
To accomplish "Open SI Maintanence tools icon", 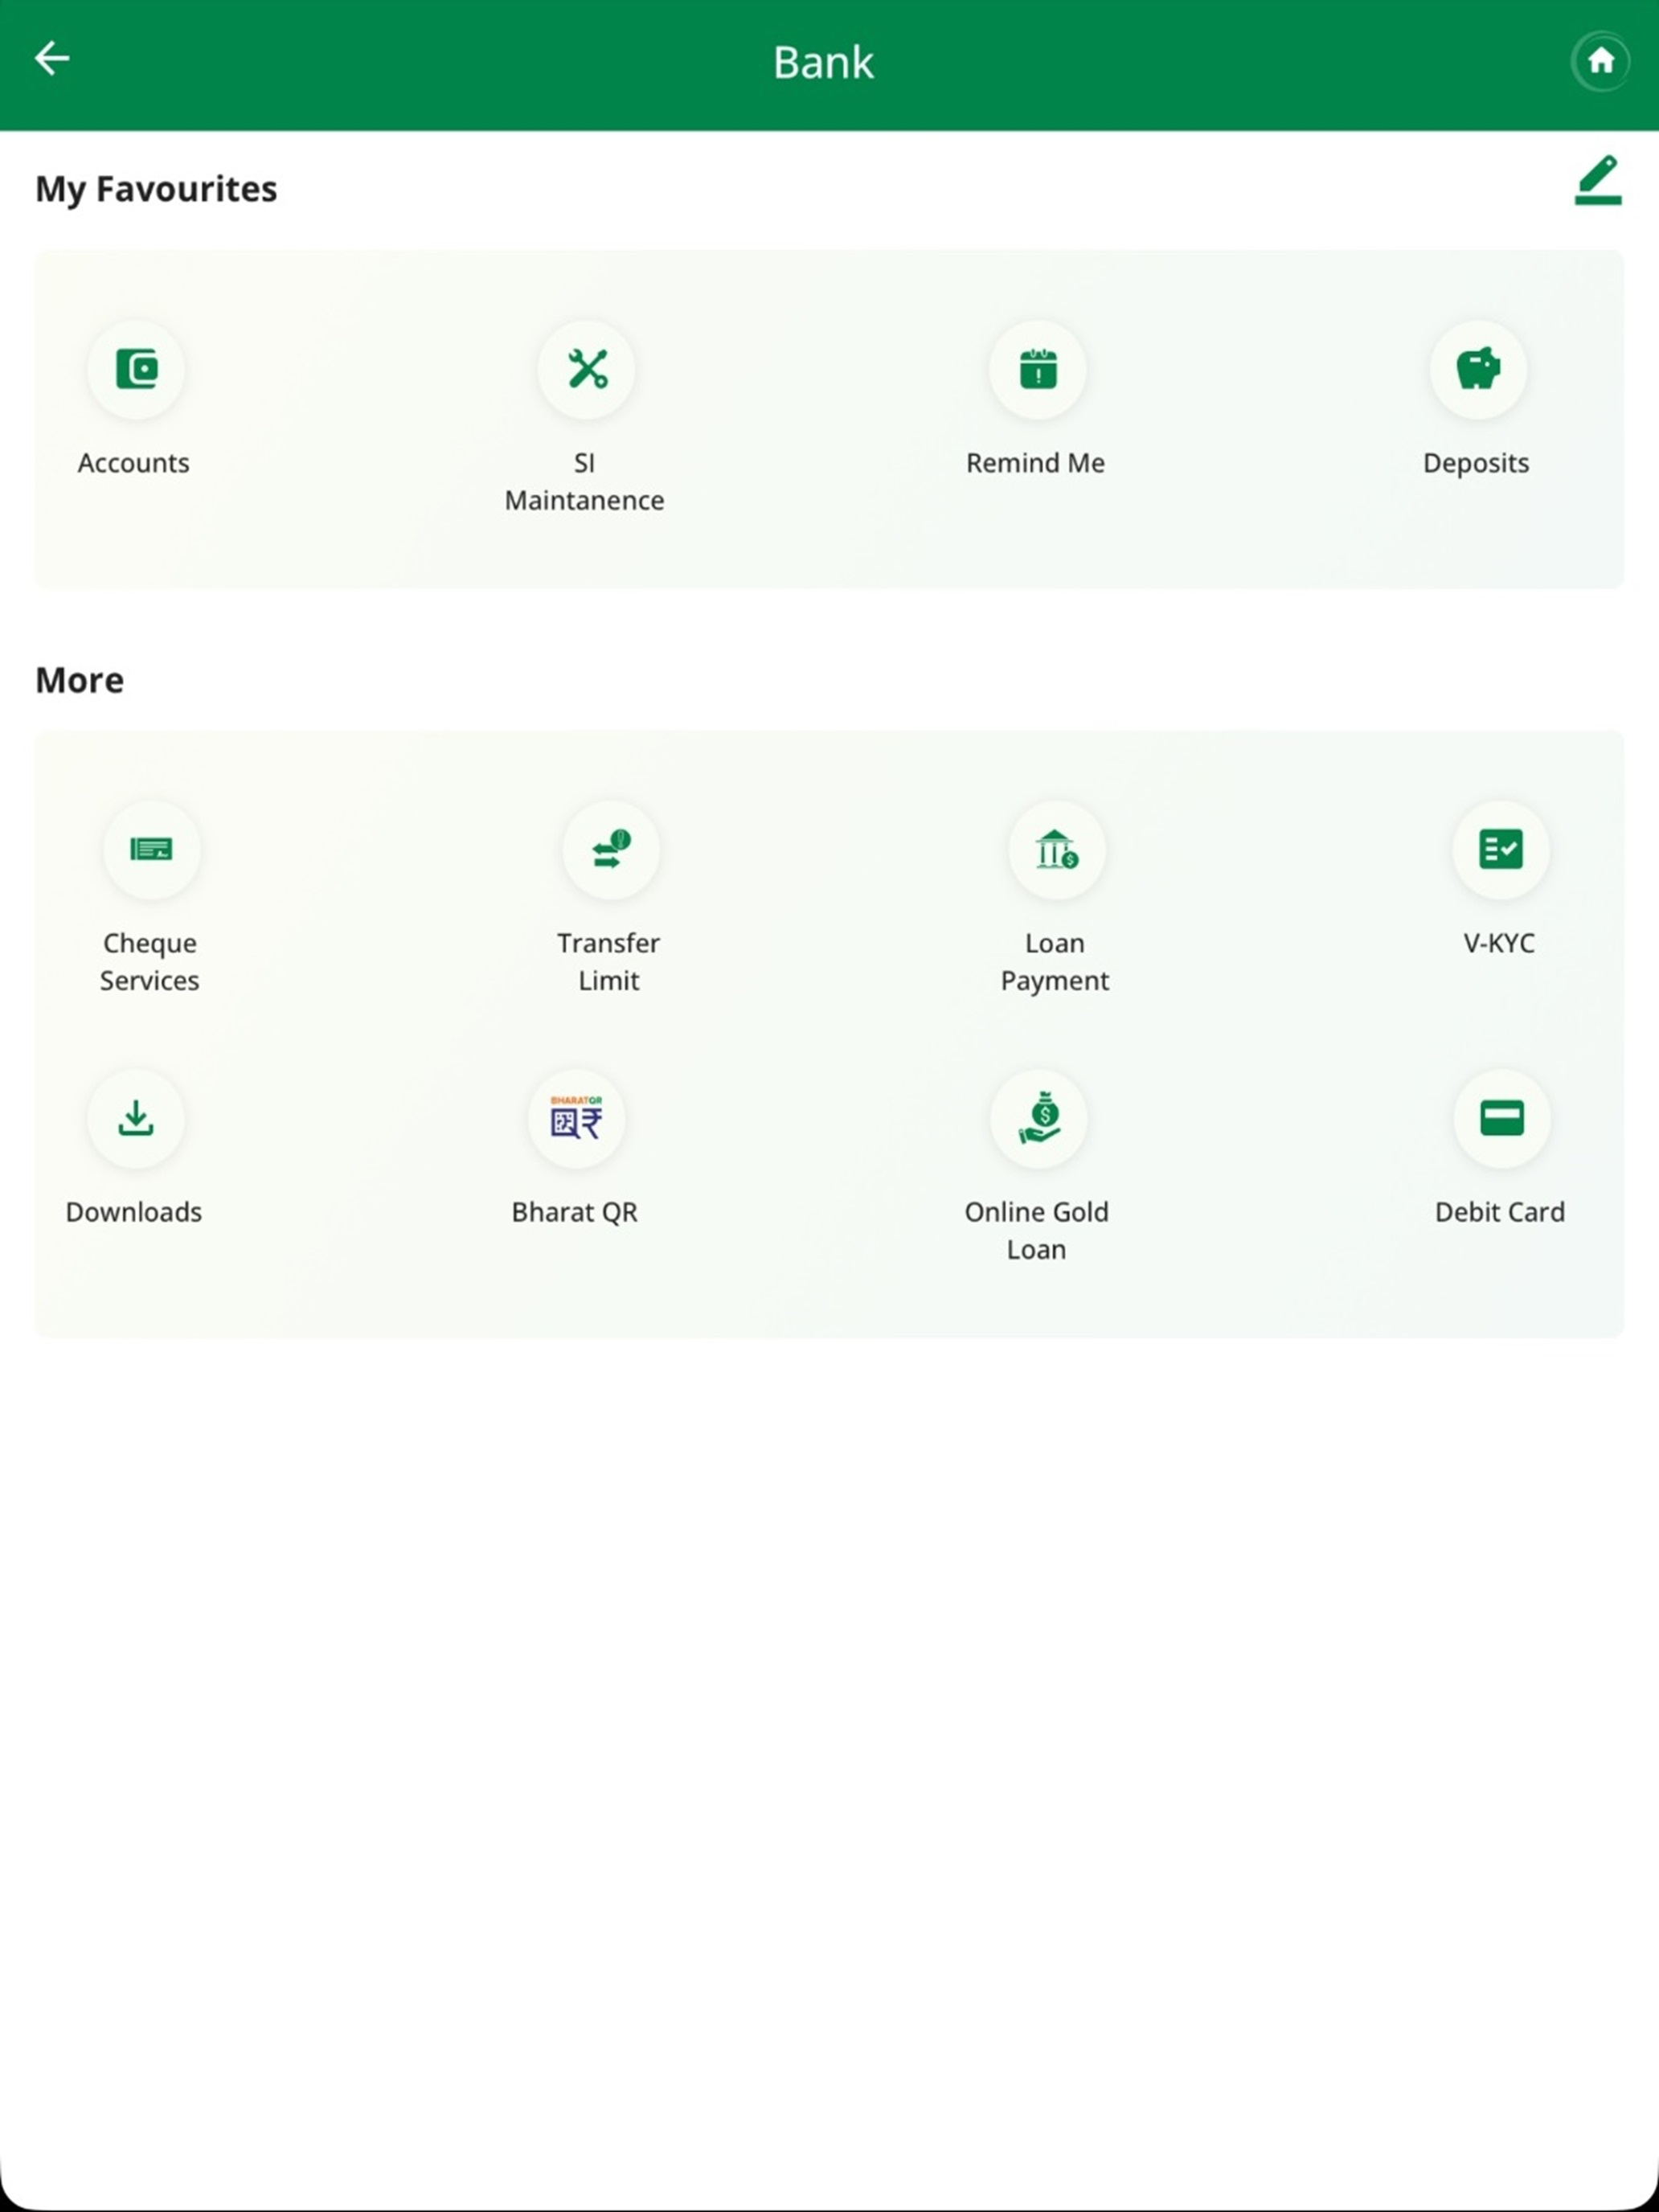I will pyautogui.click(x=586, y=369).
